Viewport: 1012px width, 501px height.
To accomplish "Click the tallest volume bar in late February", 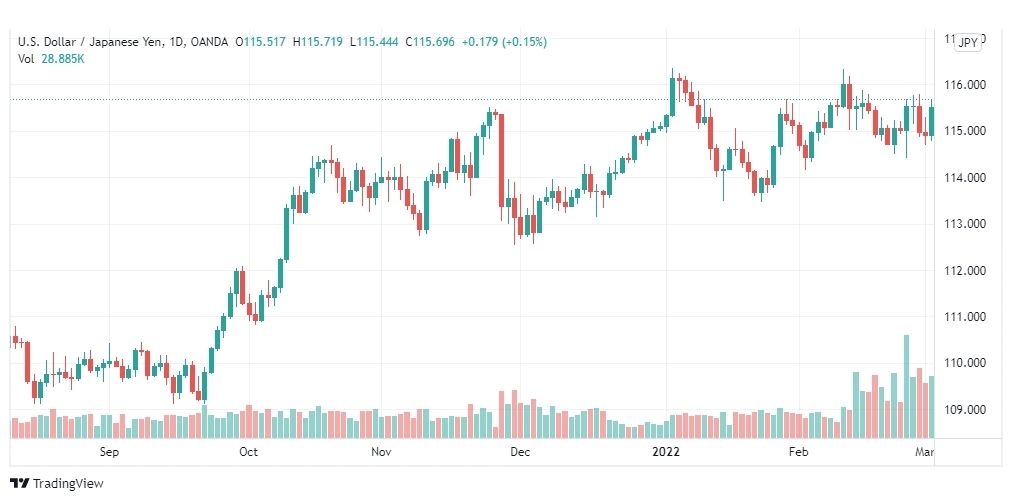I will (x=906, y=387).
